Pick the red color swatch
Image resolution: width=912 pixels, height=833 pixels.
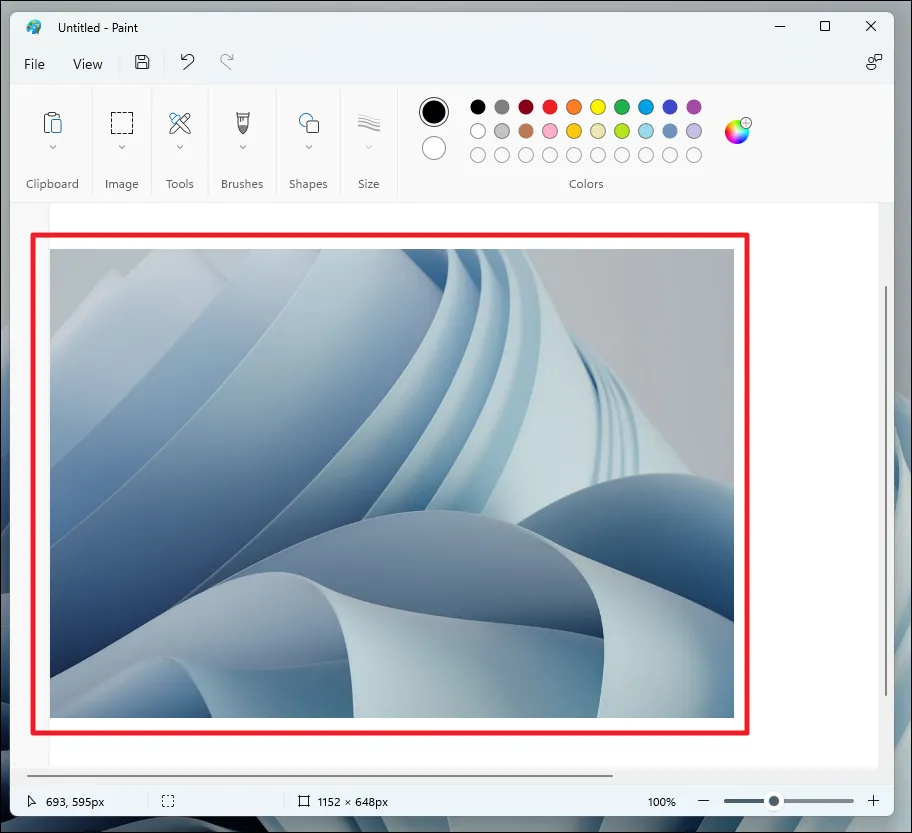tap(550, 107)
